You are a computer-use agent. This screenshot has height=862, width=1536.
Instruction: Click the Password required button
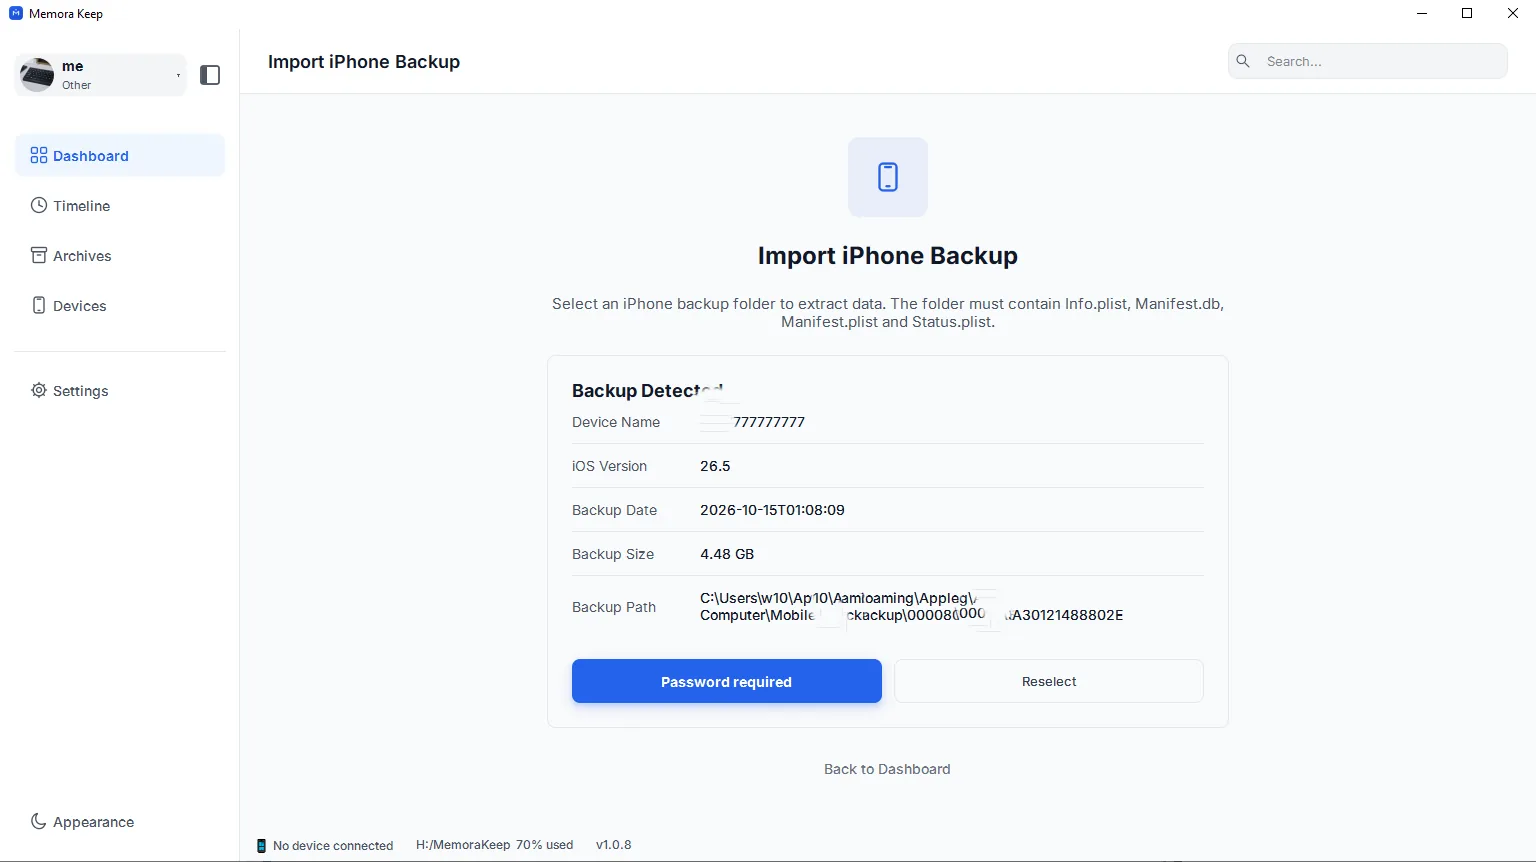tap(727, 681)
